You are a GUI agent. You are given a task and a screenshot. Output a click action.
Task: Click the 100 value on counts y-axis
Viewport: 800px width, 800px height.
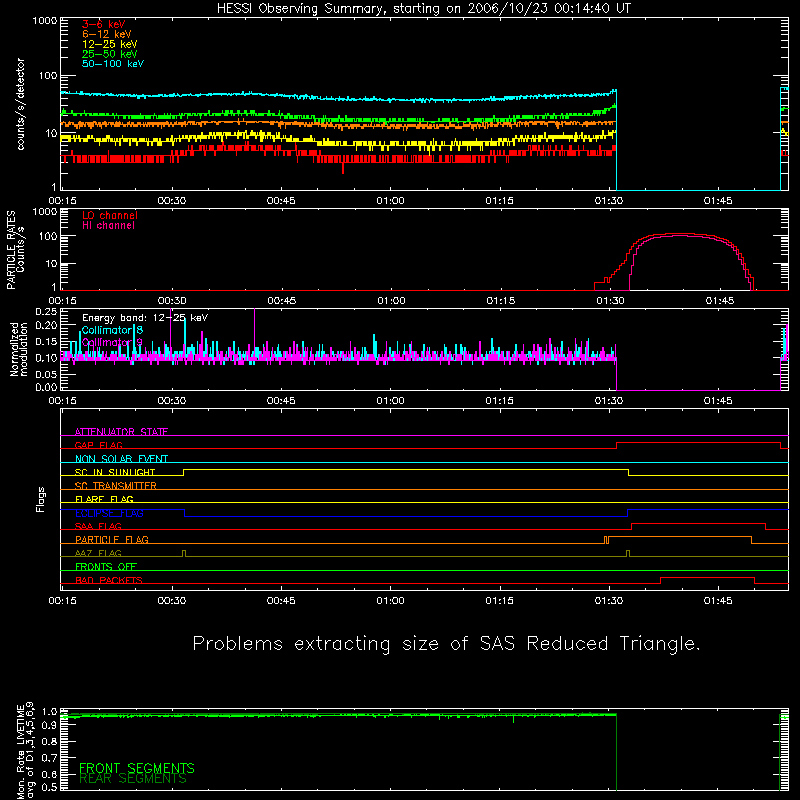click(x=48, y=76)
